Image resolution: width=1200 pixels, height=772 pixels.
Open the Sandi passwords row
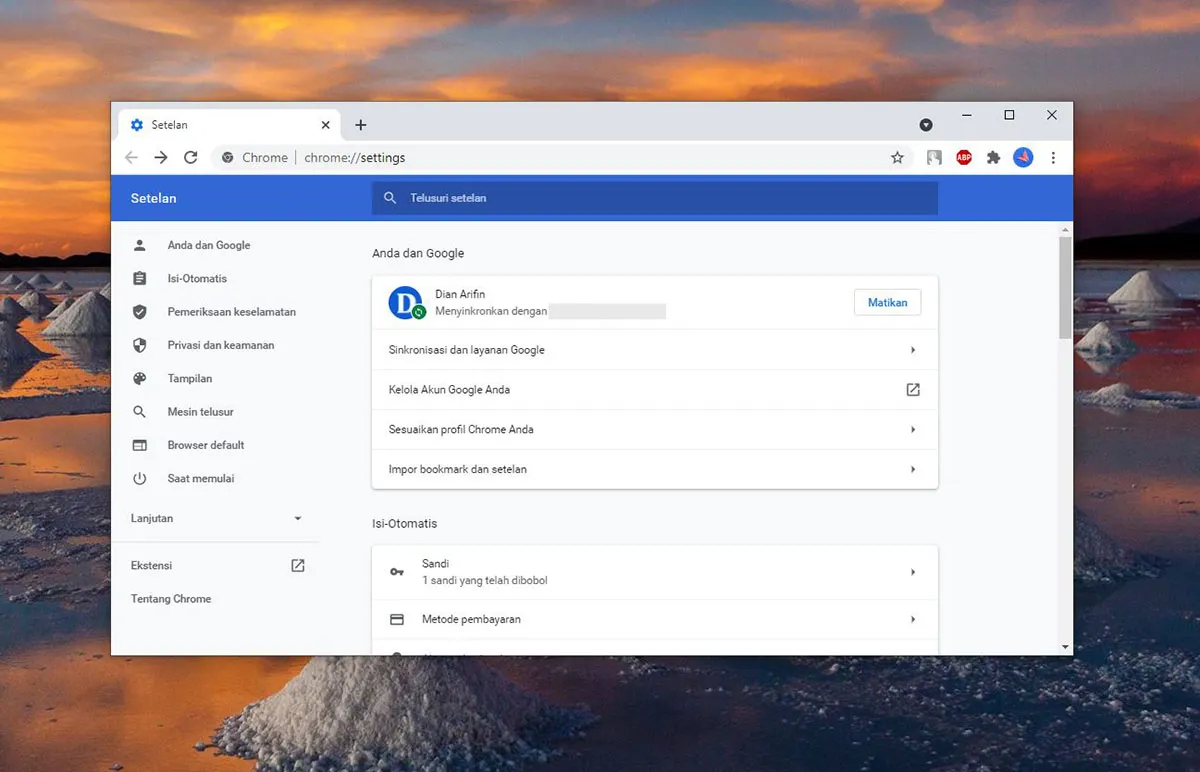click(654, 572)
